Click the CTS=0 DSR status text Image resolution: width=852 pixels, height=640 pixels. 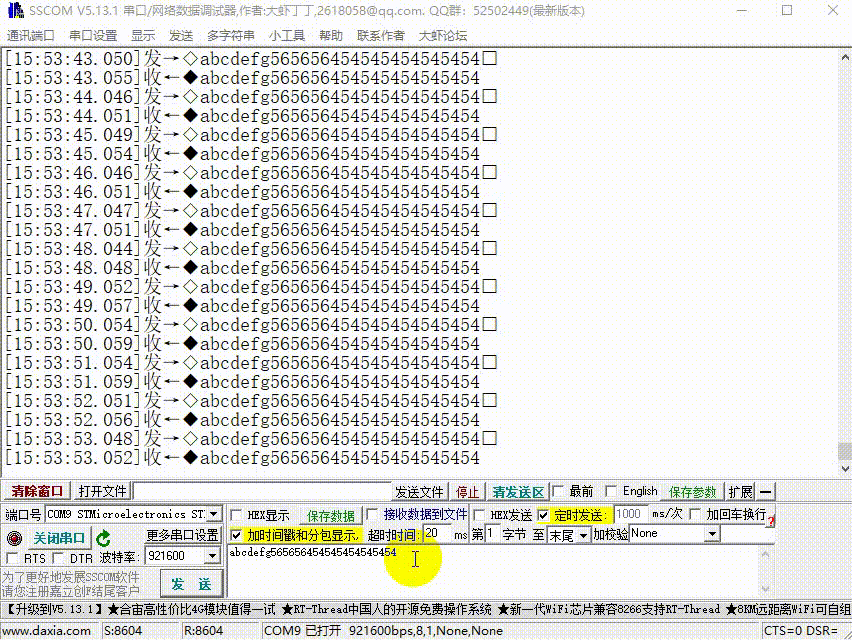pos(801,631)
